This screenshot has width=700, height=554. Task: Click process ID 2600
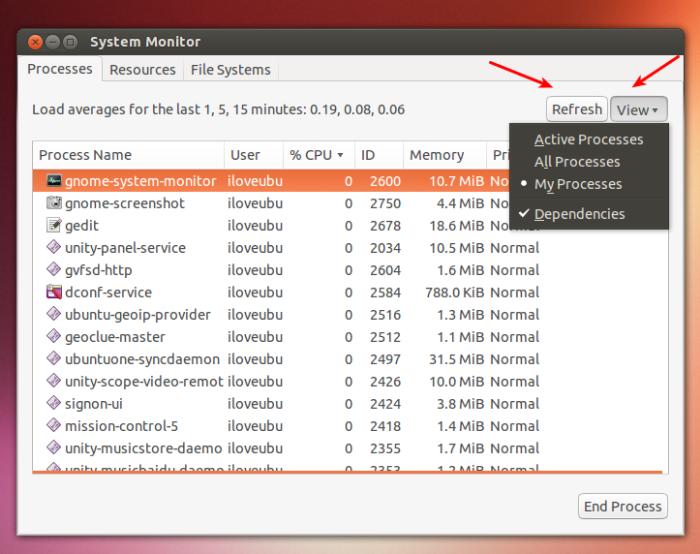385,181
